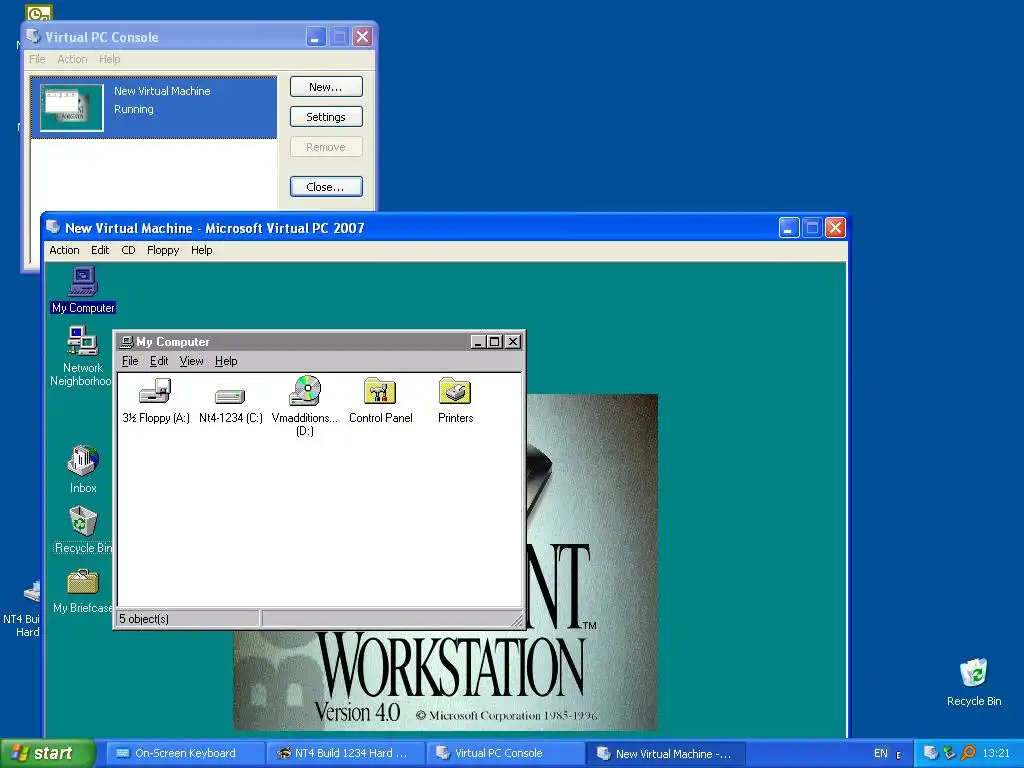This screenshot has height=768, width=1024.
Task: Click the Close... button in Virtual PC Console
Action: point(326,187)
